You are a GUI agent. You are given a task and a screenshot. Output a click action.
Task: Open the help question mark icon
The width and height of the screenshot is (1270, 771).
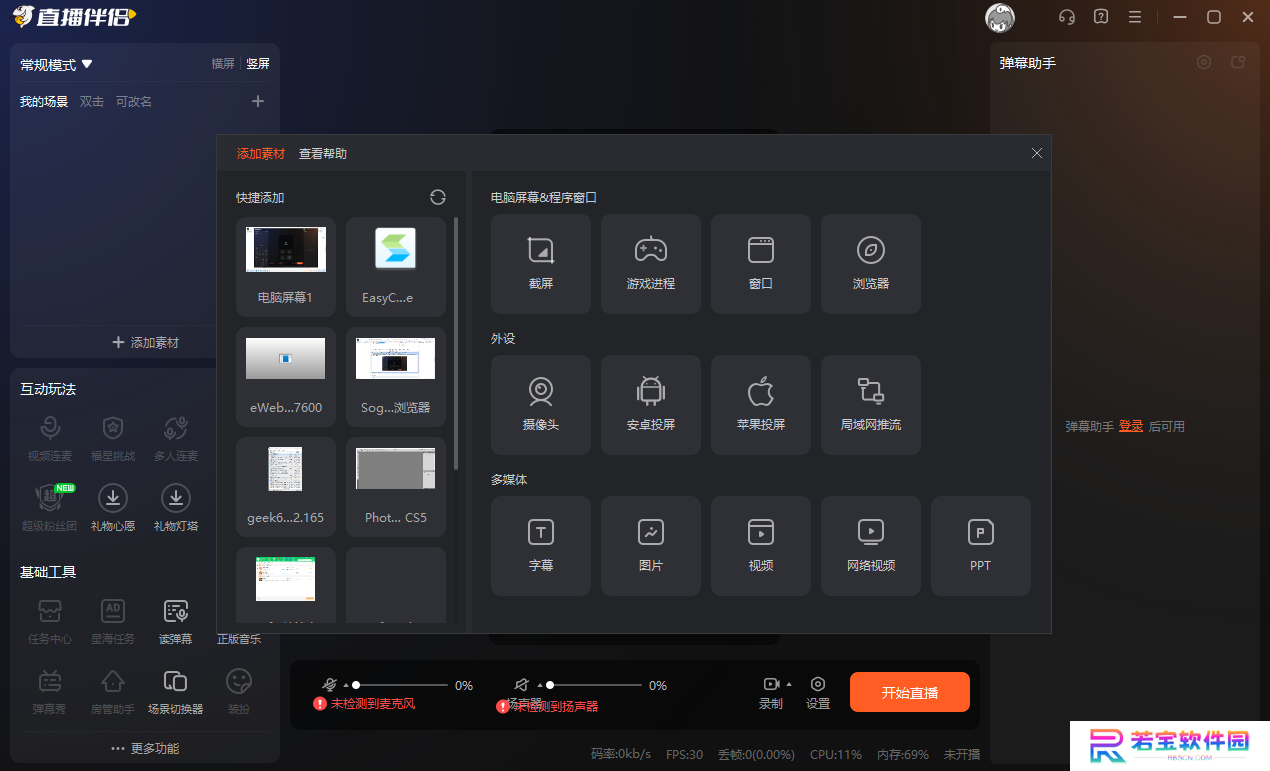coord(1101,17)
